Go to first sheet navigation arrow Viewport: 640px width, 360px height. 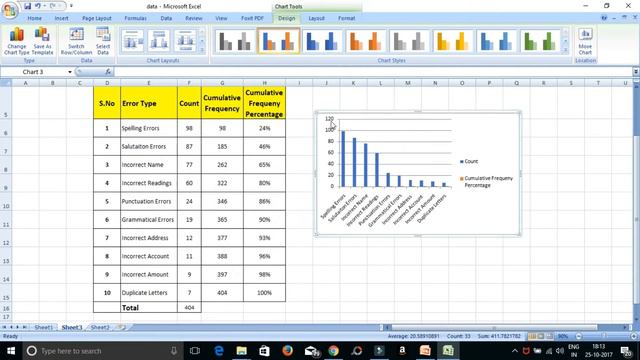[4, 327]
